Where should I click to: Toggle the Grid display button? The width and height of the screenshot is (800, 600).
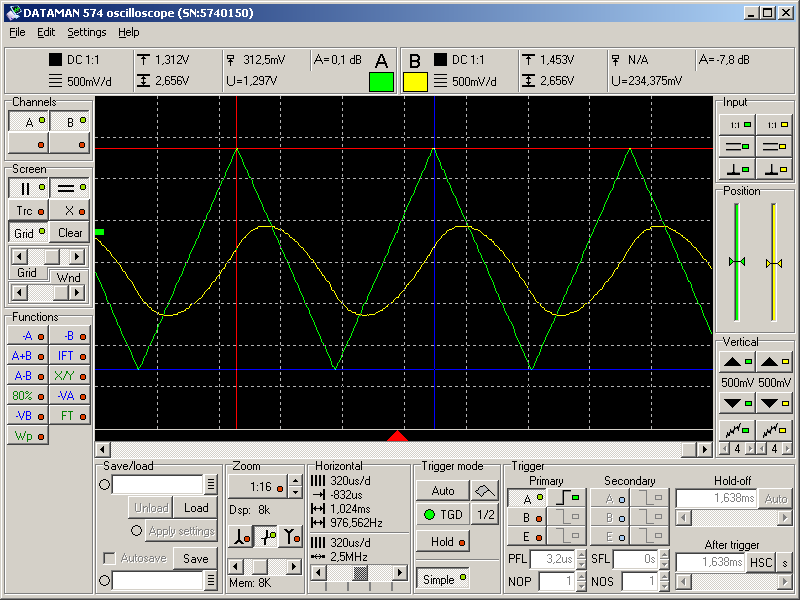28,233
